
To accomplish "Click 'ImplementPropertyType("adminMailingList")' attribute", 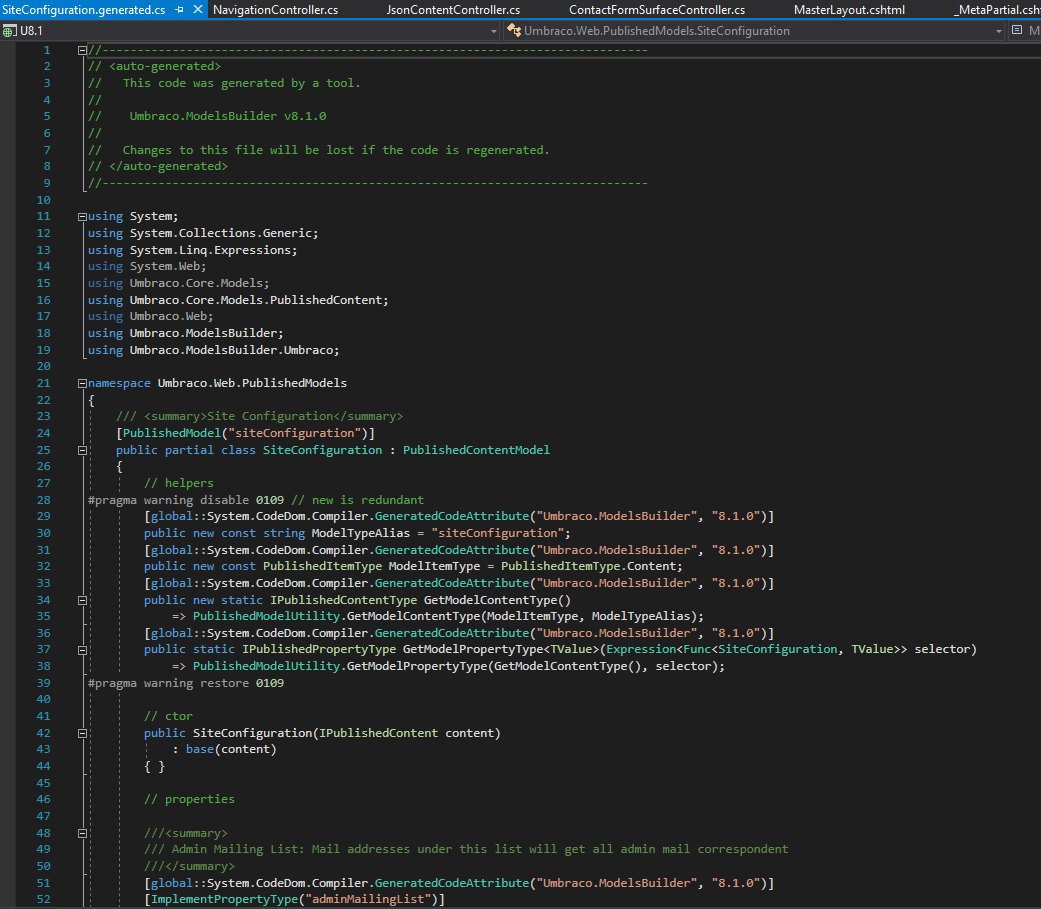I will pyautogui.click(x=294, y=899).
